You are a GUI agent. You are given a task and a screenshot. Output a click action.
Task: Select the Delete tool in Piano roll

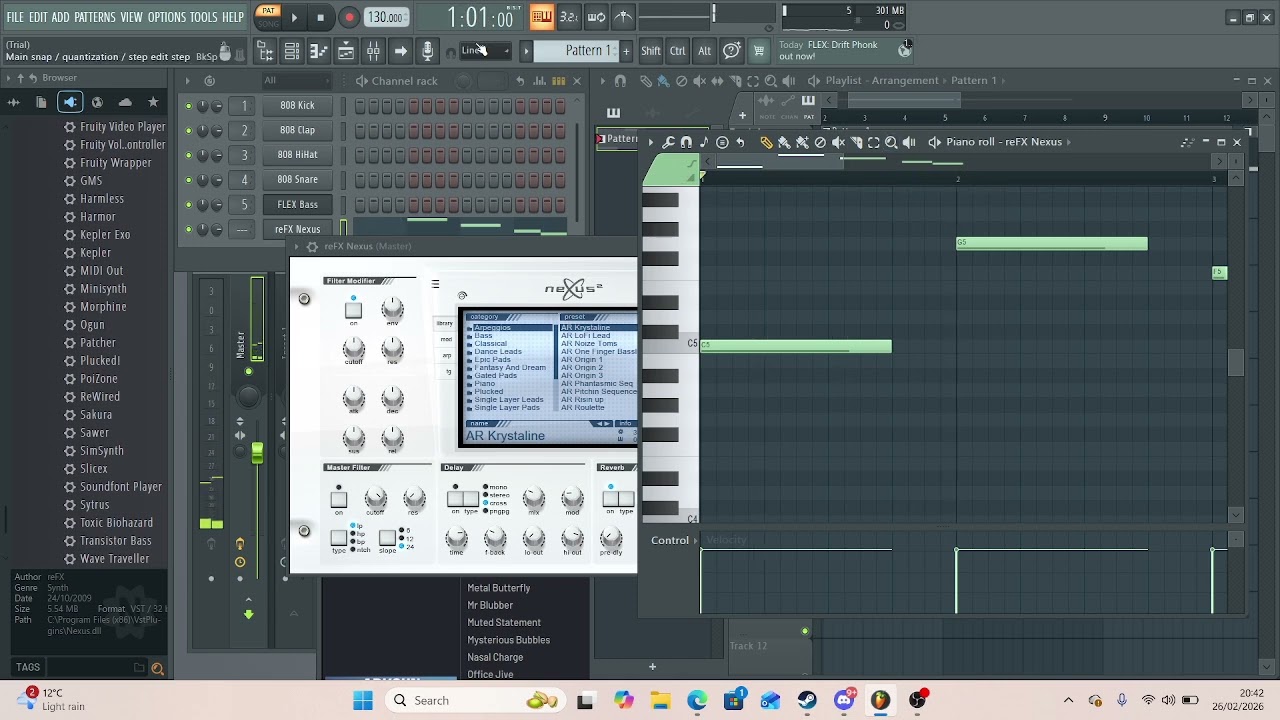point(820,142)
